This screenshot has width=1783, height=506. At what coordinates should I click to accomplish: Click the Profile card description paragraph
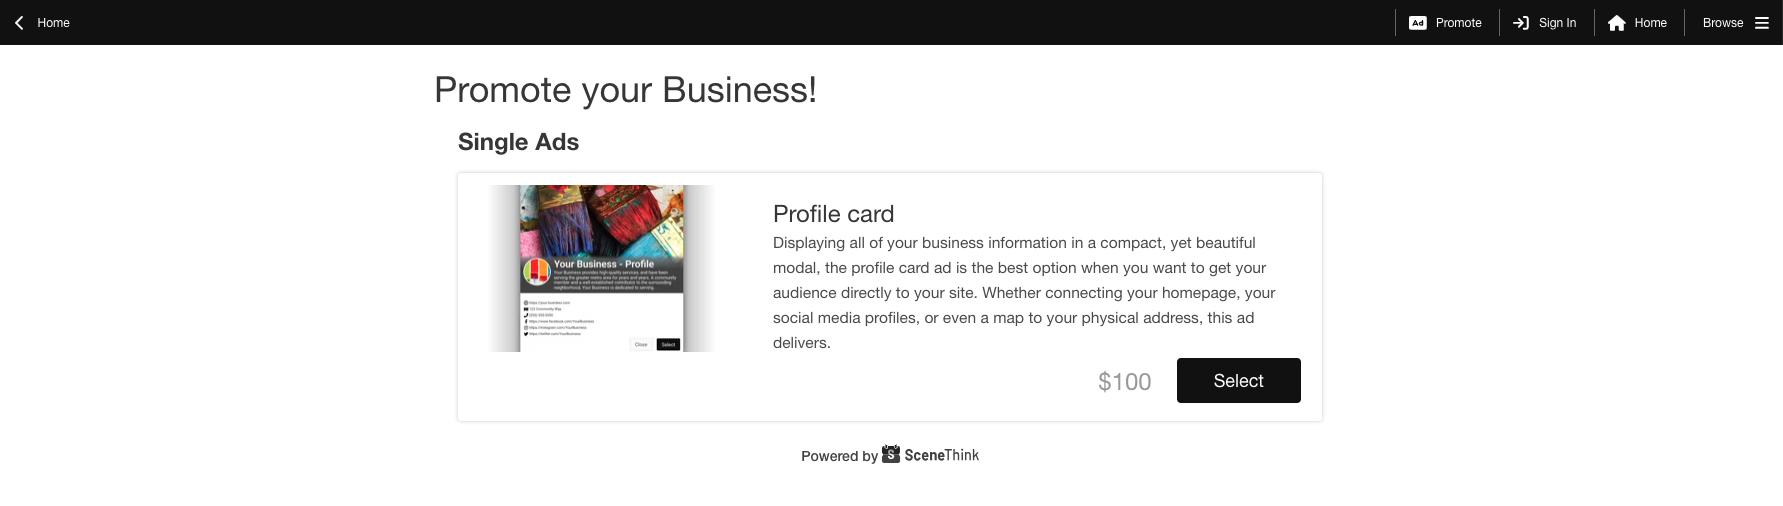point(1024,292)
